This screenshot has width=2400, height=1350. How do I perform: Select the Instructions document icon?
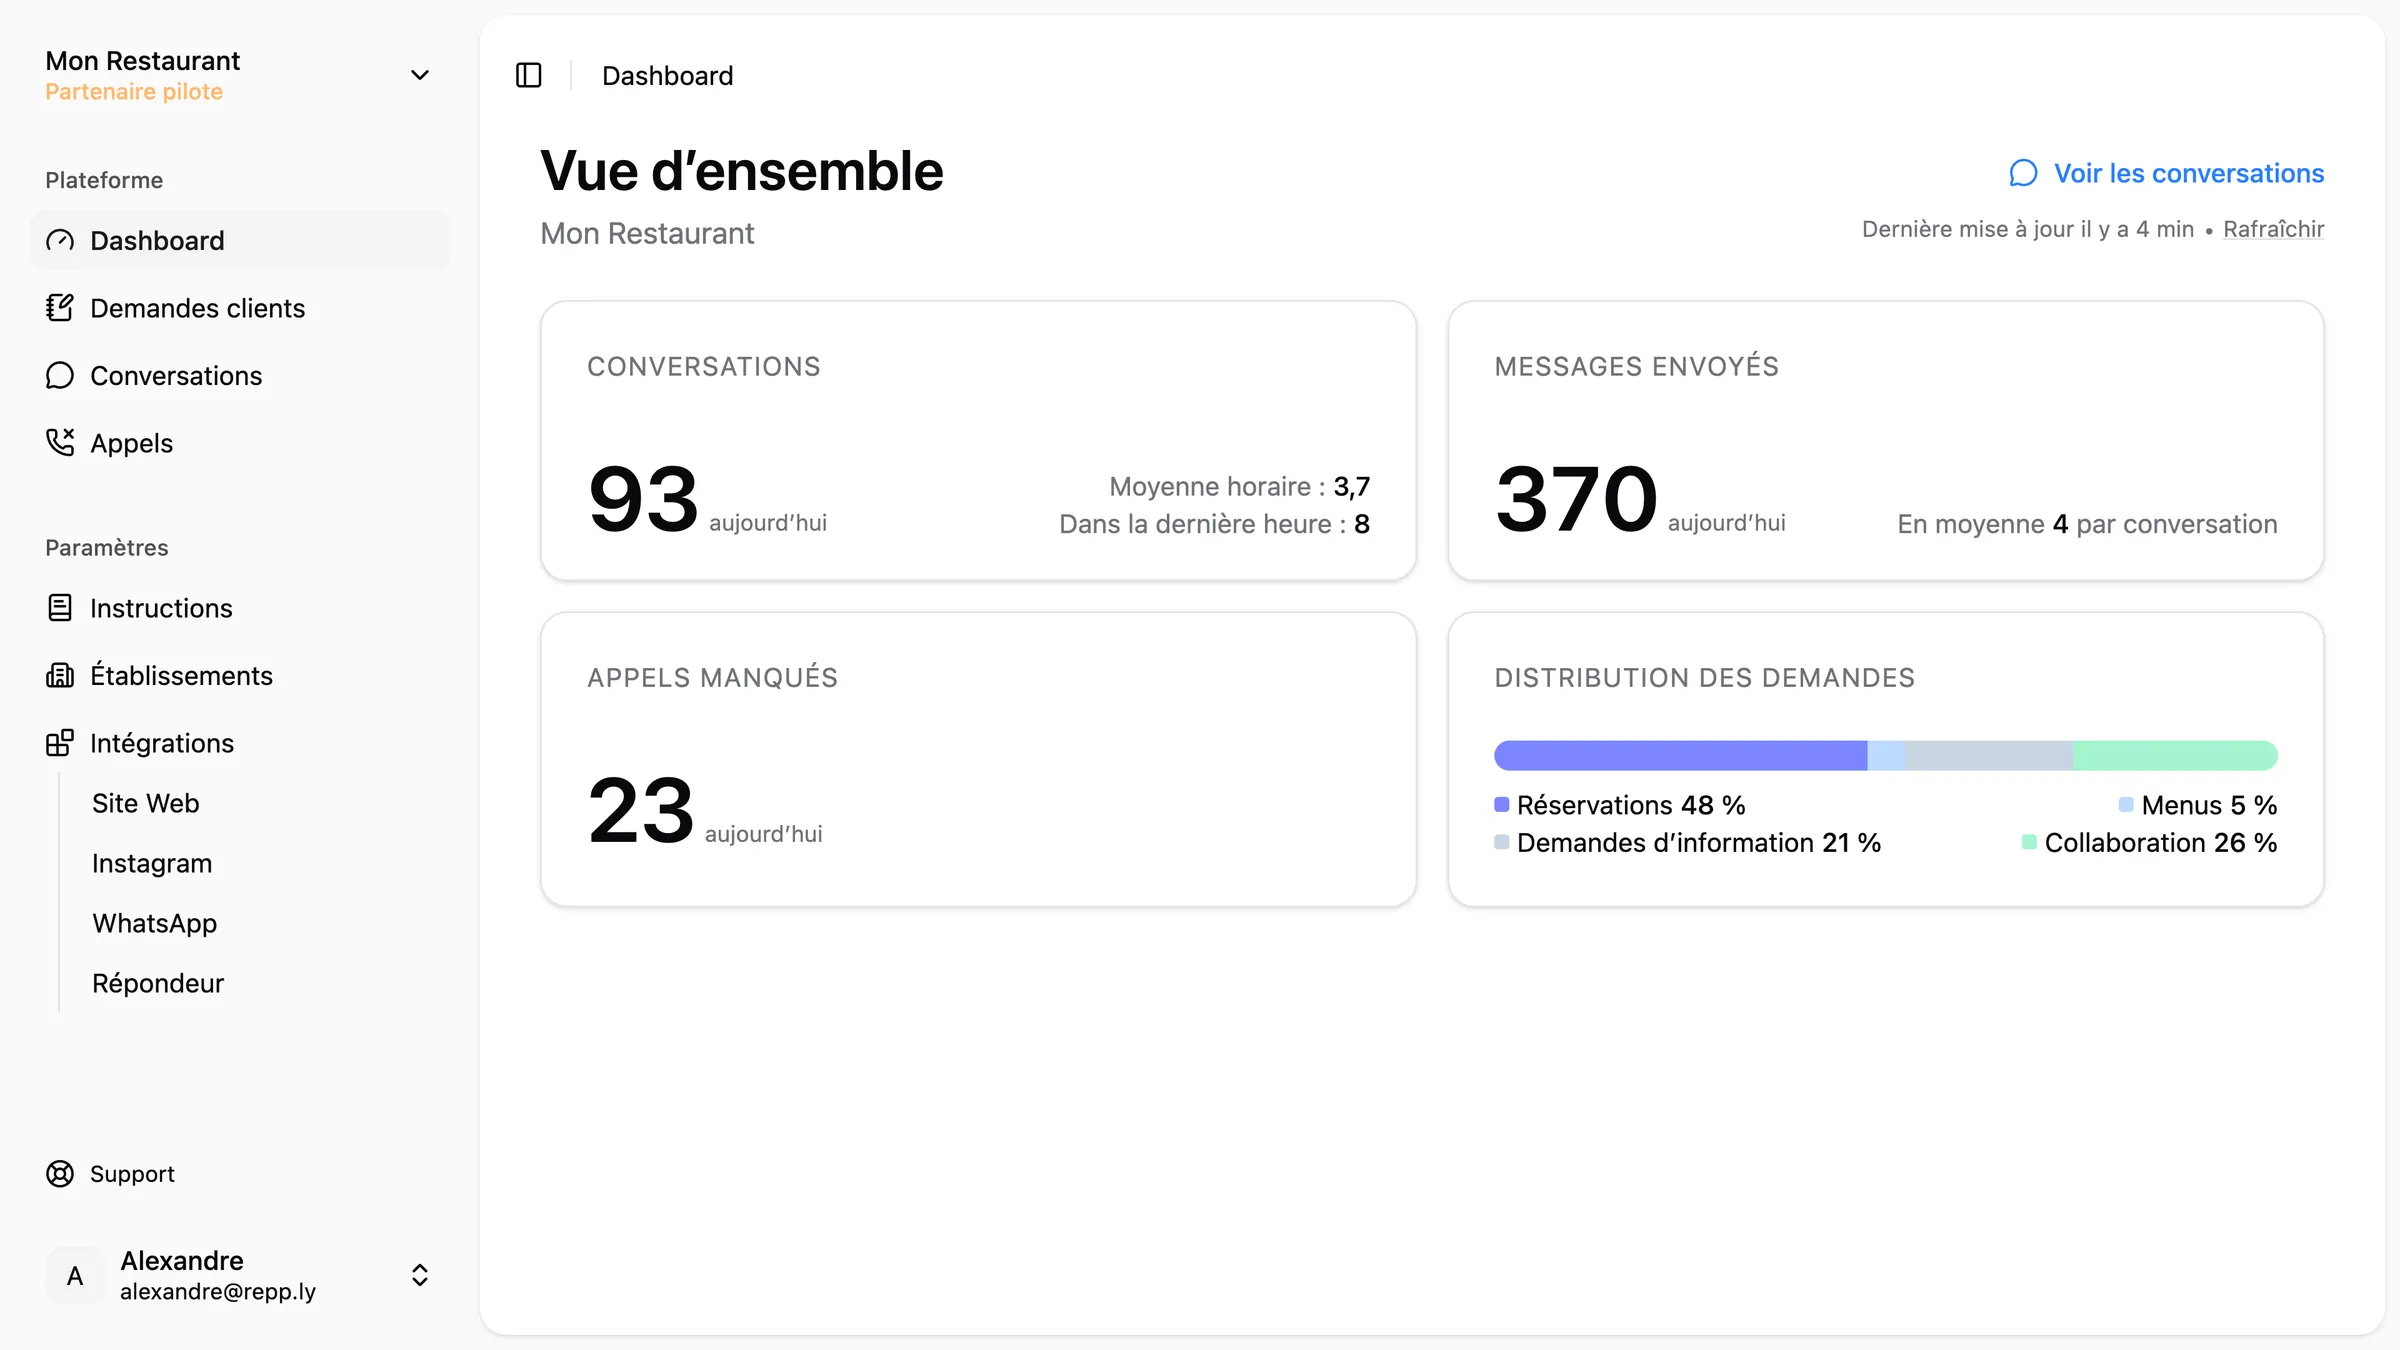pyautogui.click(x=60, y=608)
